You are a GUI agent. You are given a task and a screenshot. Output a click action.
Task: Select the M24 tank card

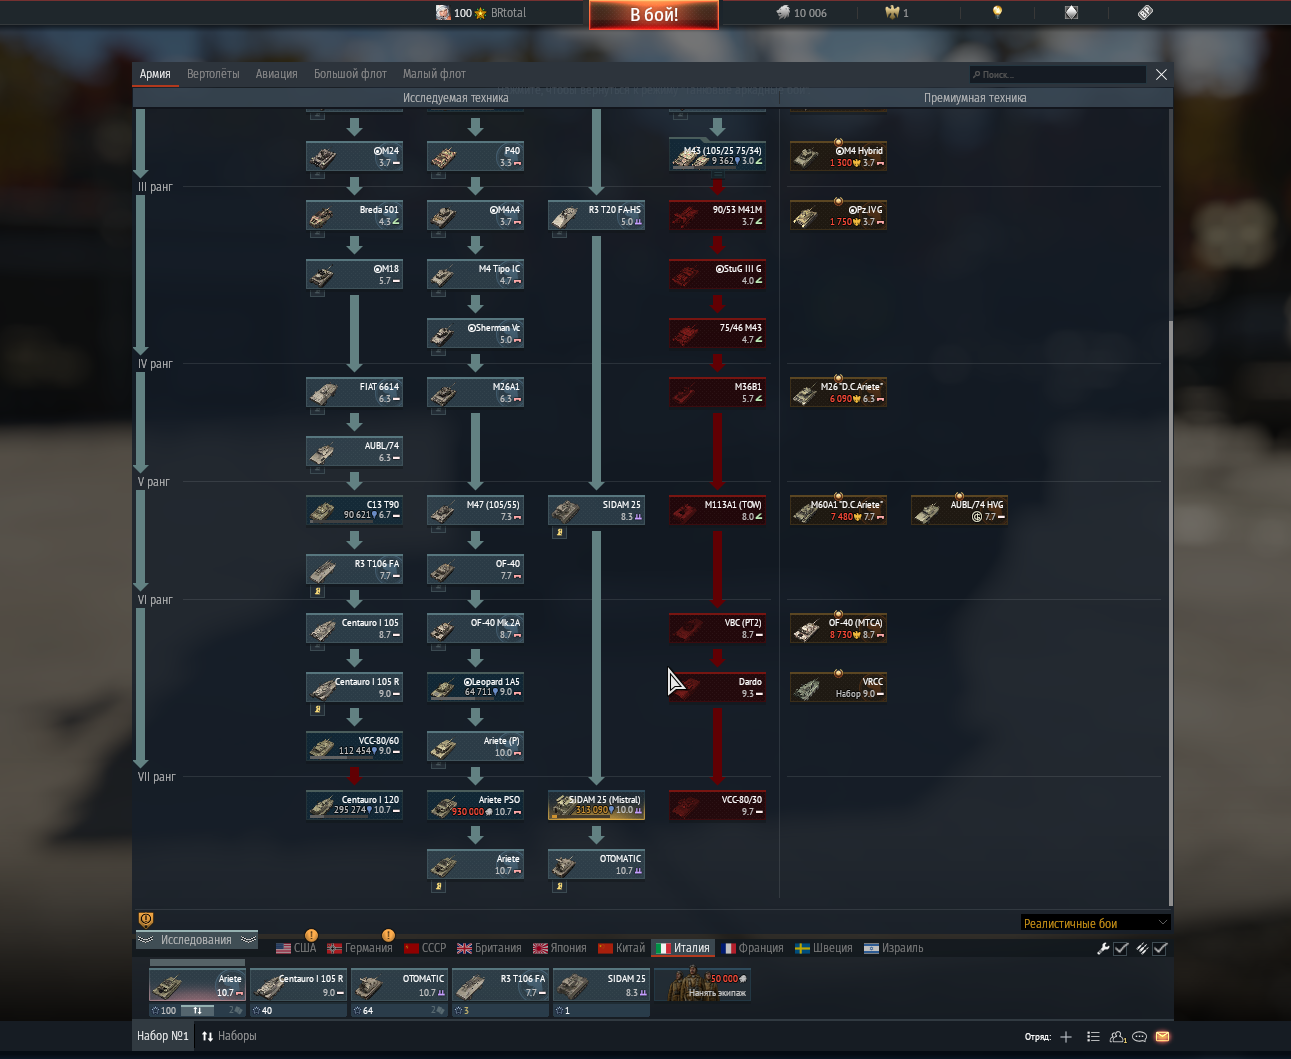pyautogui.click(x=354, y=156)
